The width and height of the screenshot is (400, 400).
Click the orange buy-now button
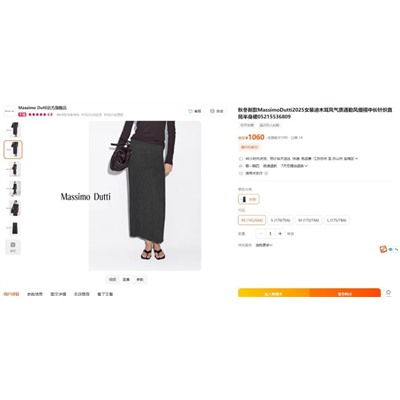tap(345, 293)
